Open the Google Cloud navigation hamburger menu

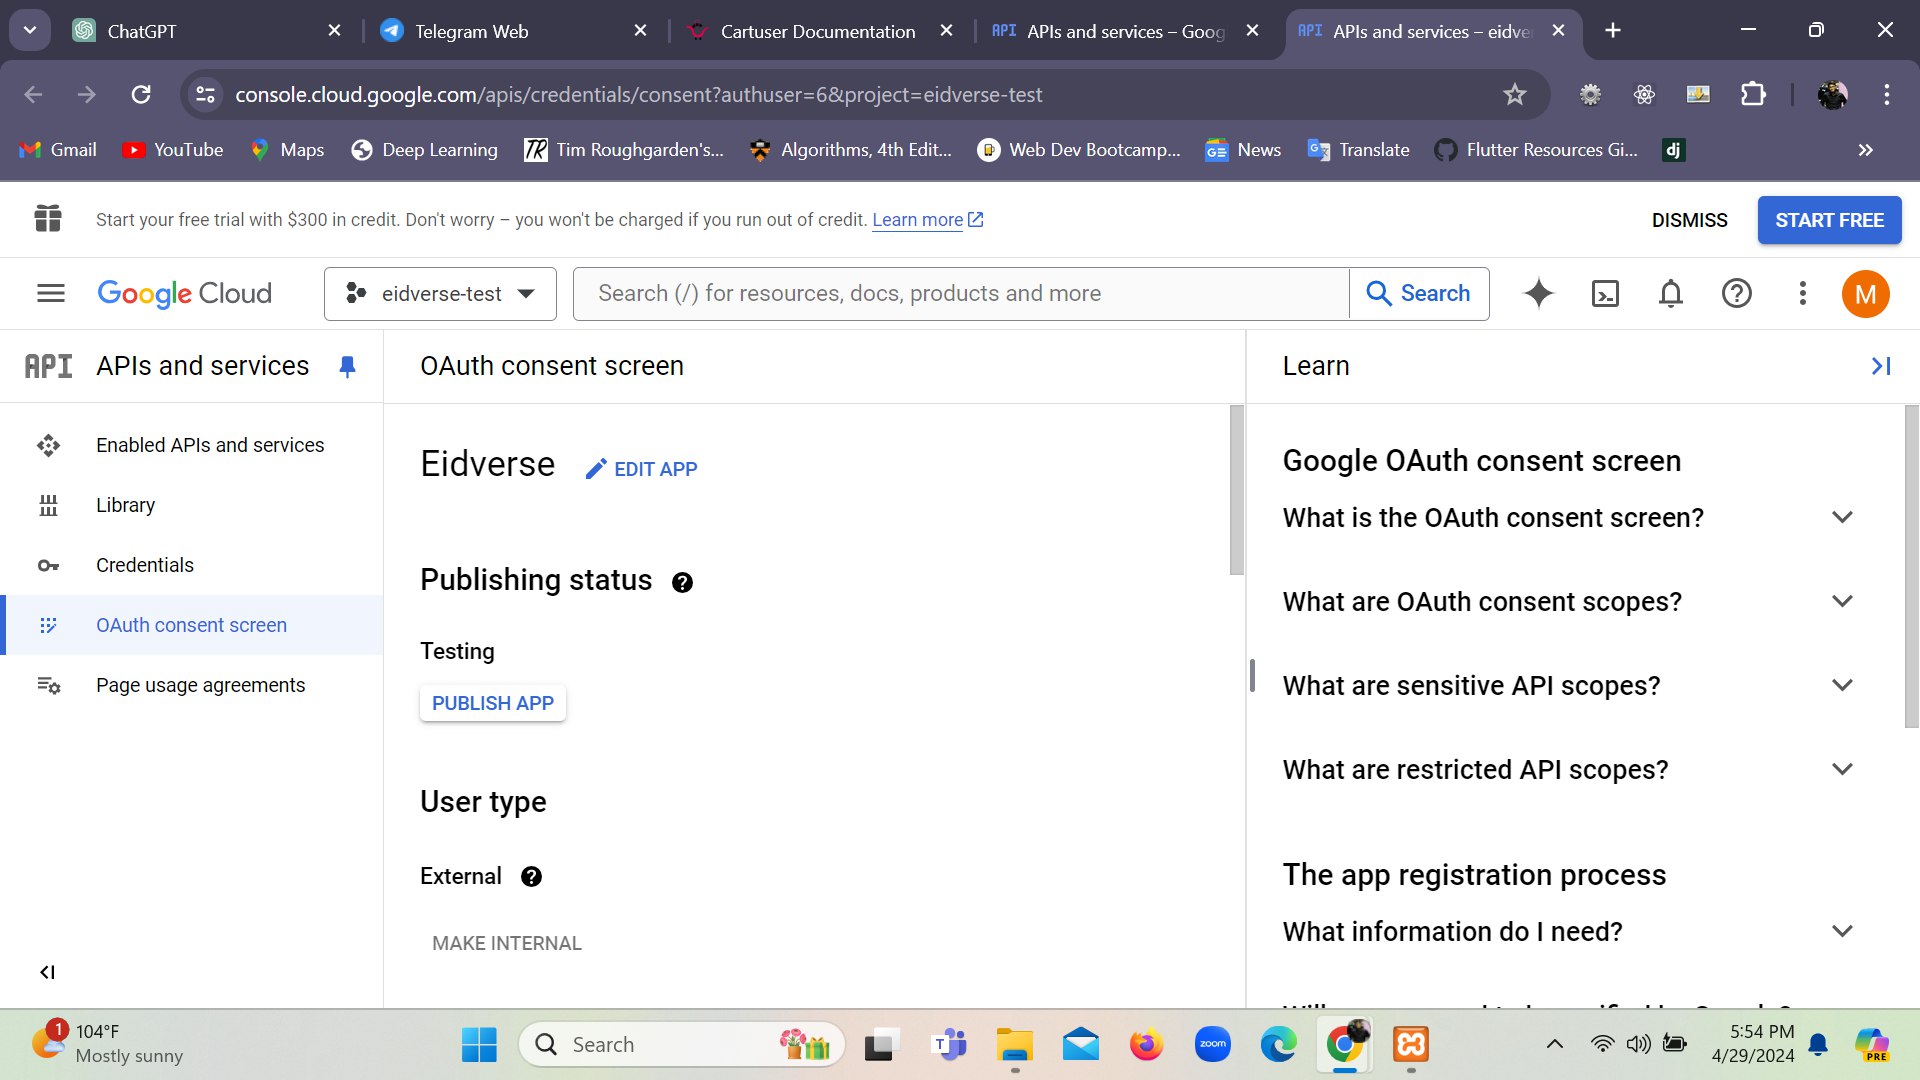[x=51, y=293]
